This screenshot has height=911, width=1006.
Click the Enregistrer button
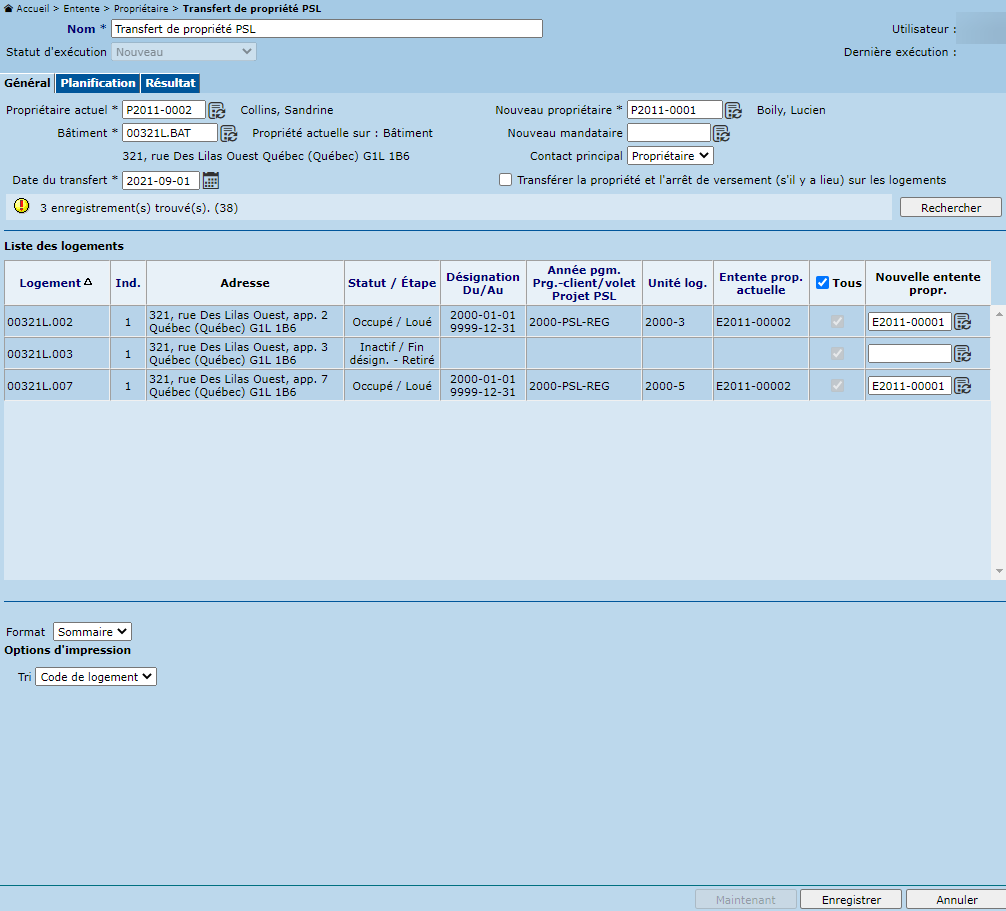(x=851, y=900)
